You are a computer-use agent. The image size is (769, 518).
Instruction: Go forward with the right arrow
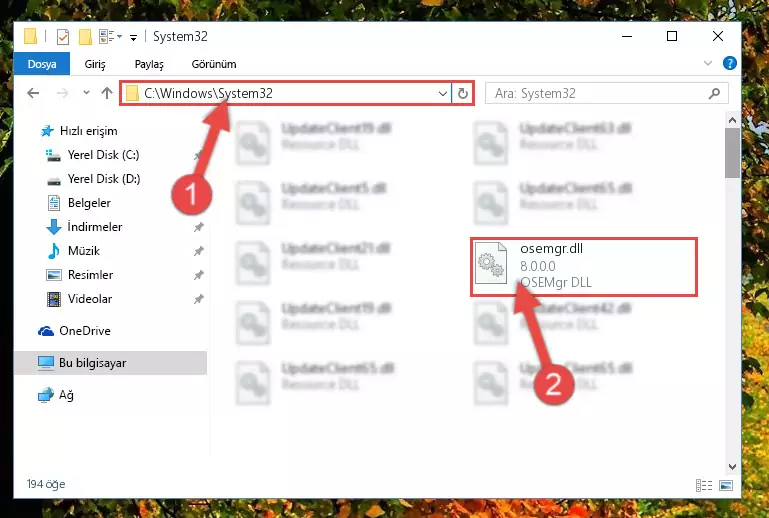(62, 93)
